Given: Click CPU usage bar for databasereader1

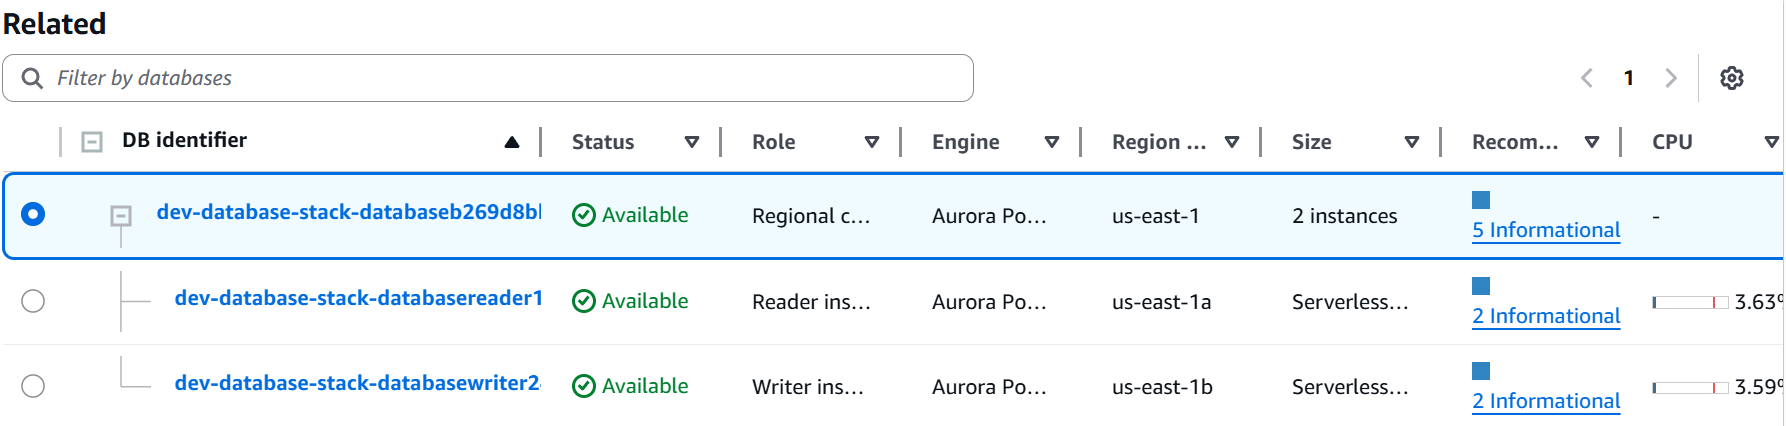Looking at the screenshot, I should coord(1690,302).
